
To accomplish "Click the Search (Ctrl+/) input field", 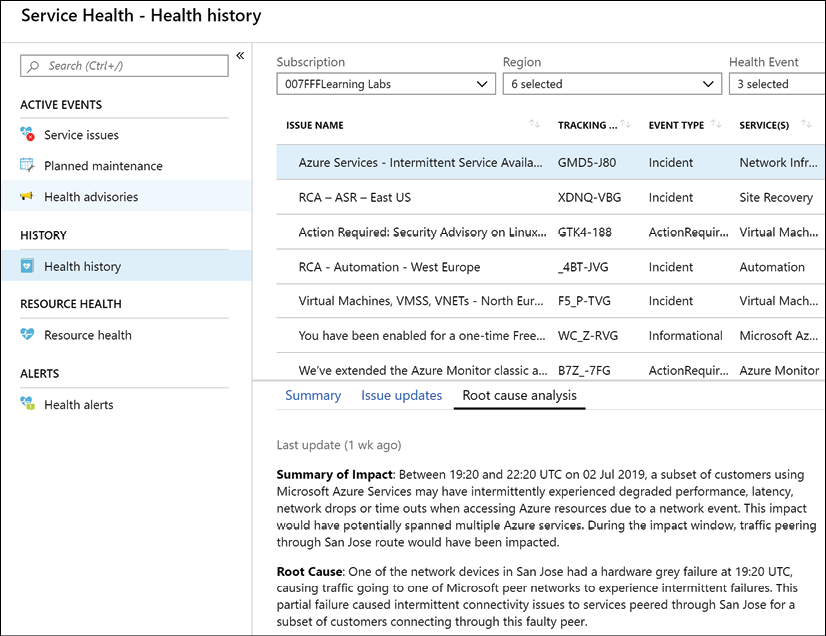I will point(124,66).
